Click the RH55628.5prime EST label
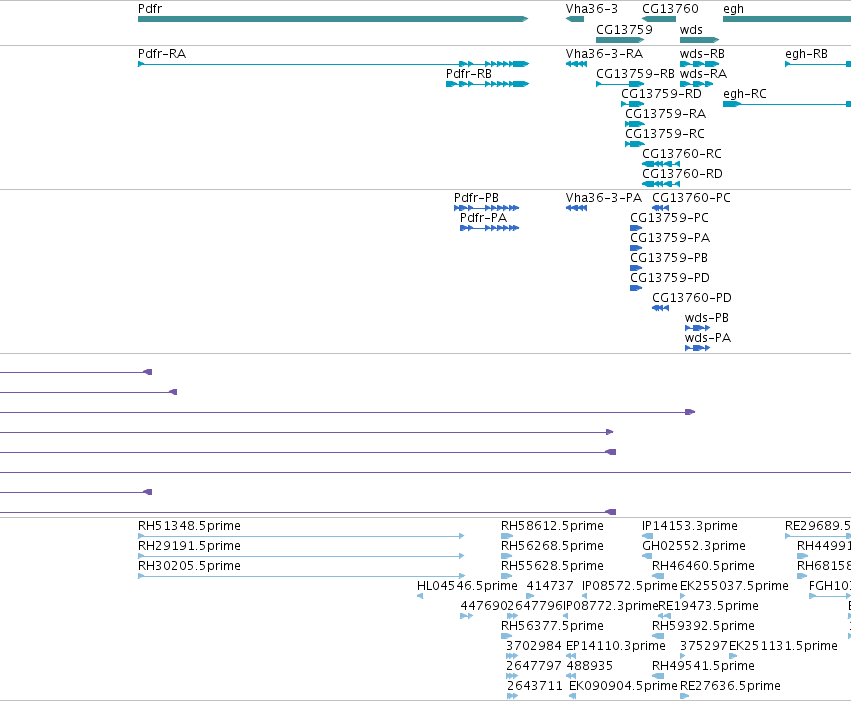The height and width of the screenshot is (701, 851). [x=552, y=566]
